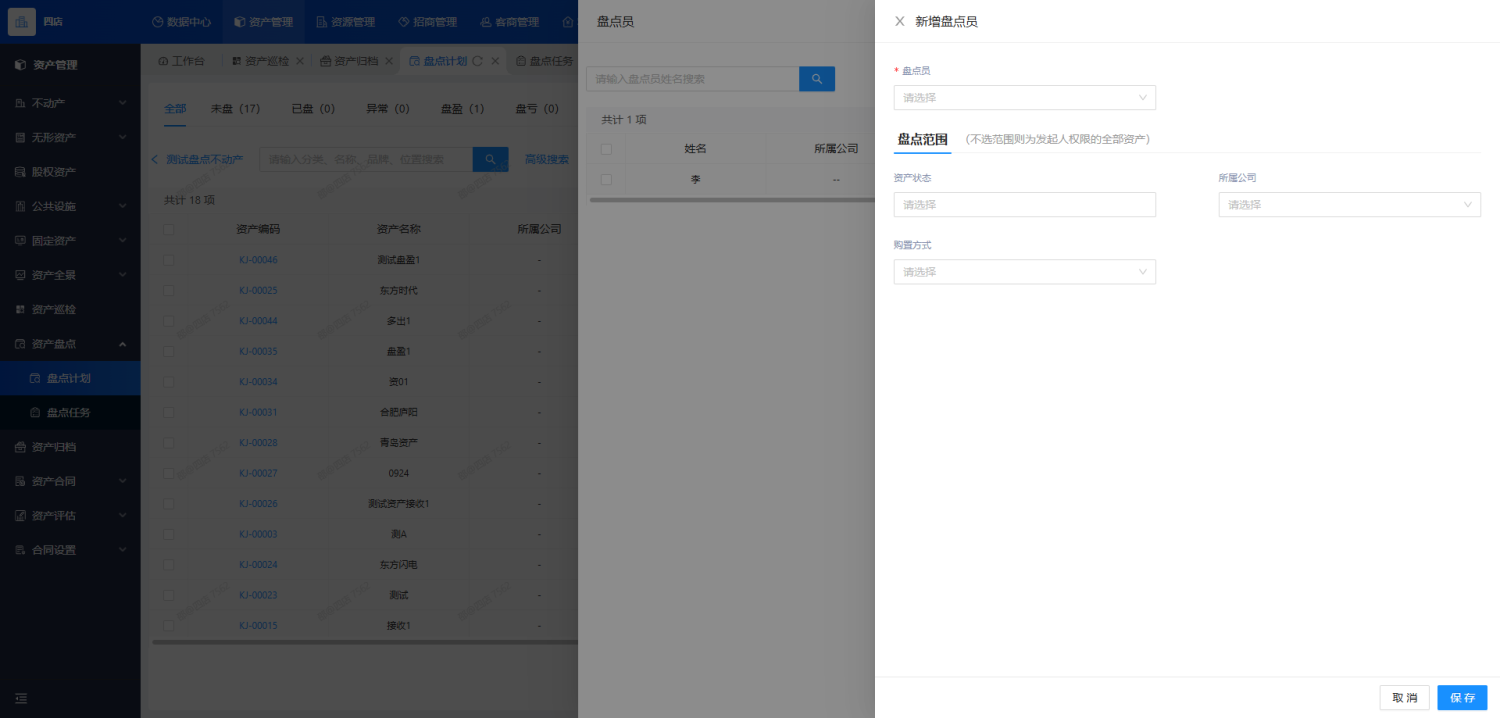
Task: Open asset code link KJ-00028
Action: point(258,443)
